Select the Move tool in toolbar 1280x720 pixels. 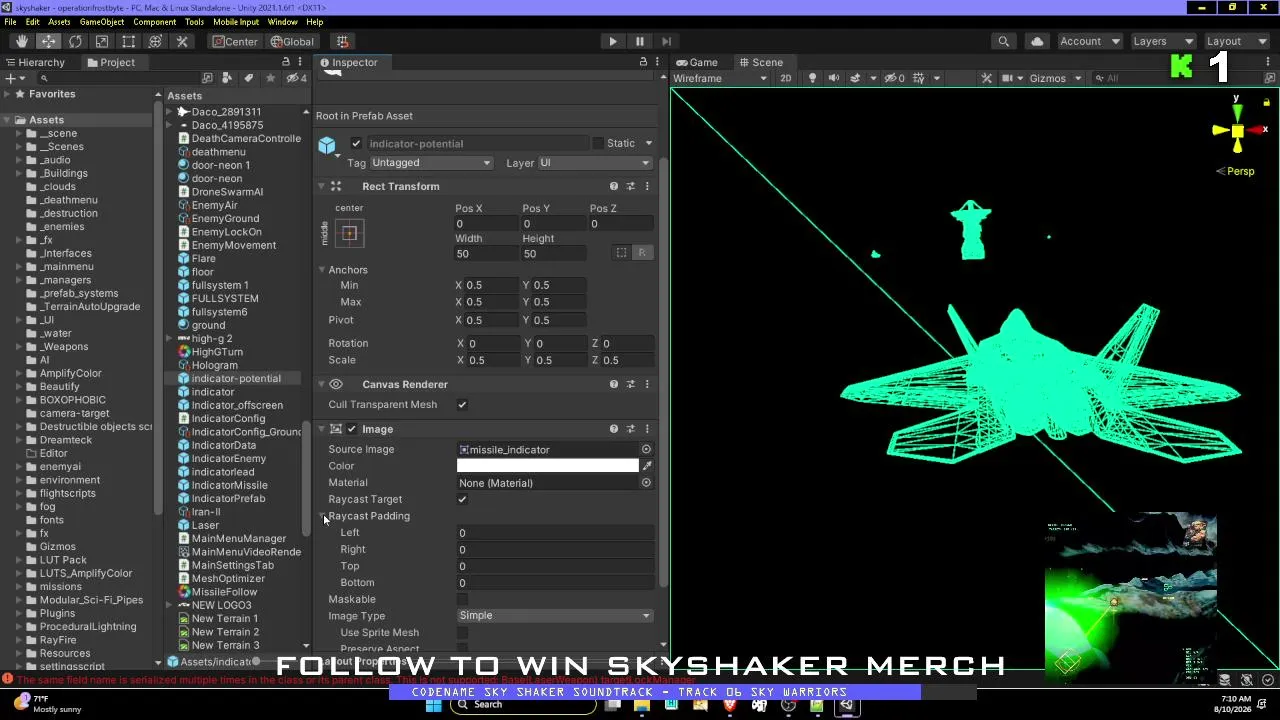click(48, 41)
